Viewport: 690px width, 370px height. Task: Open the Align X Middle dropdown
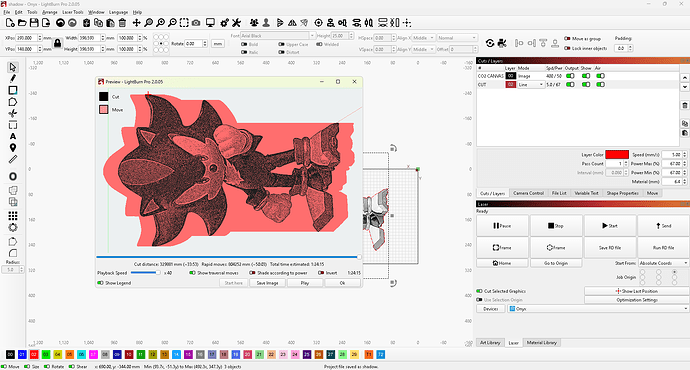tap(423, 38)
